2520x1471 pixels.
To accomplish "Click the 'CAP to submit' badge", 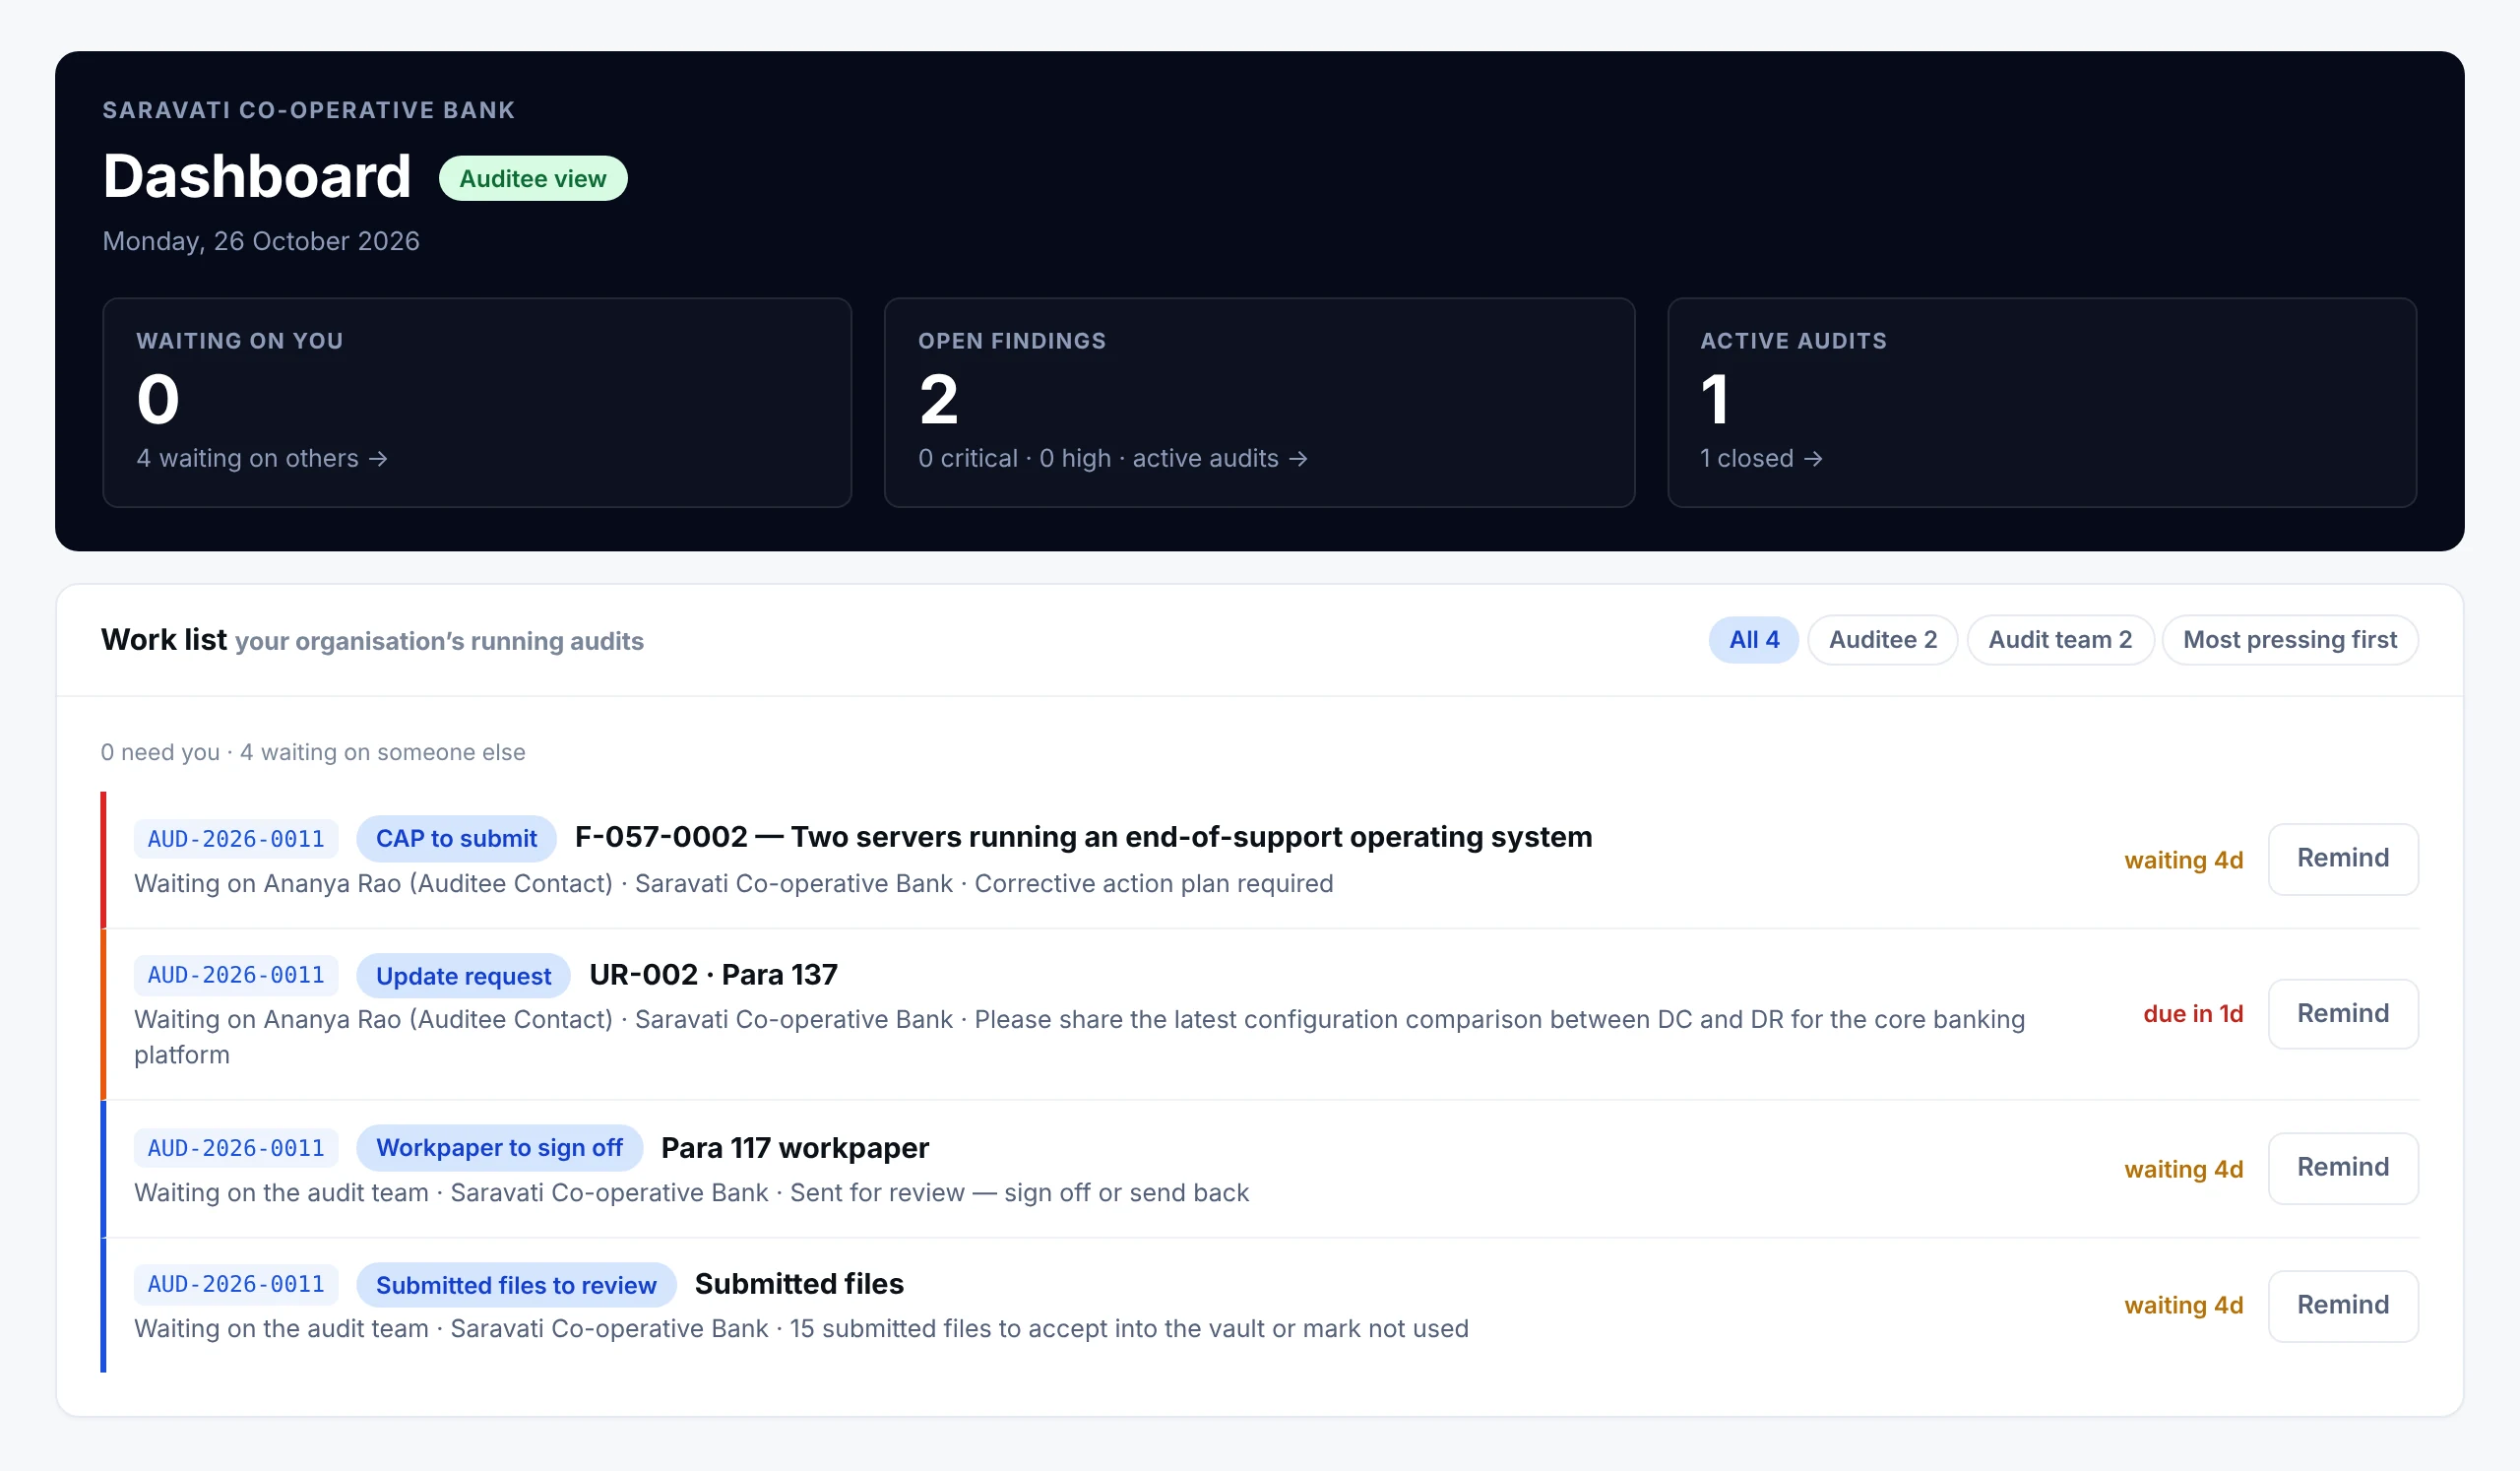I will pyautogui.click(x=456, y=839).
